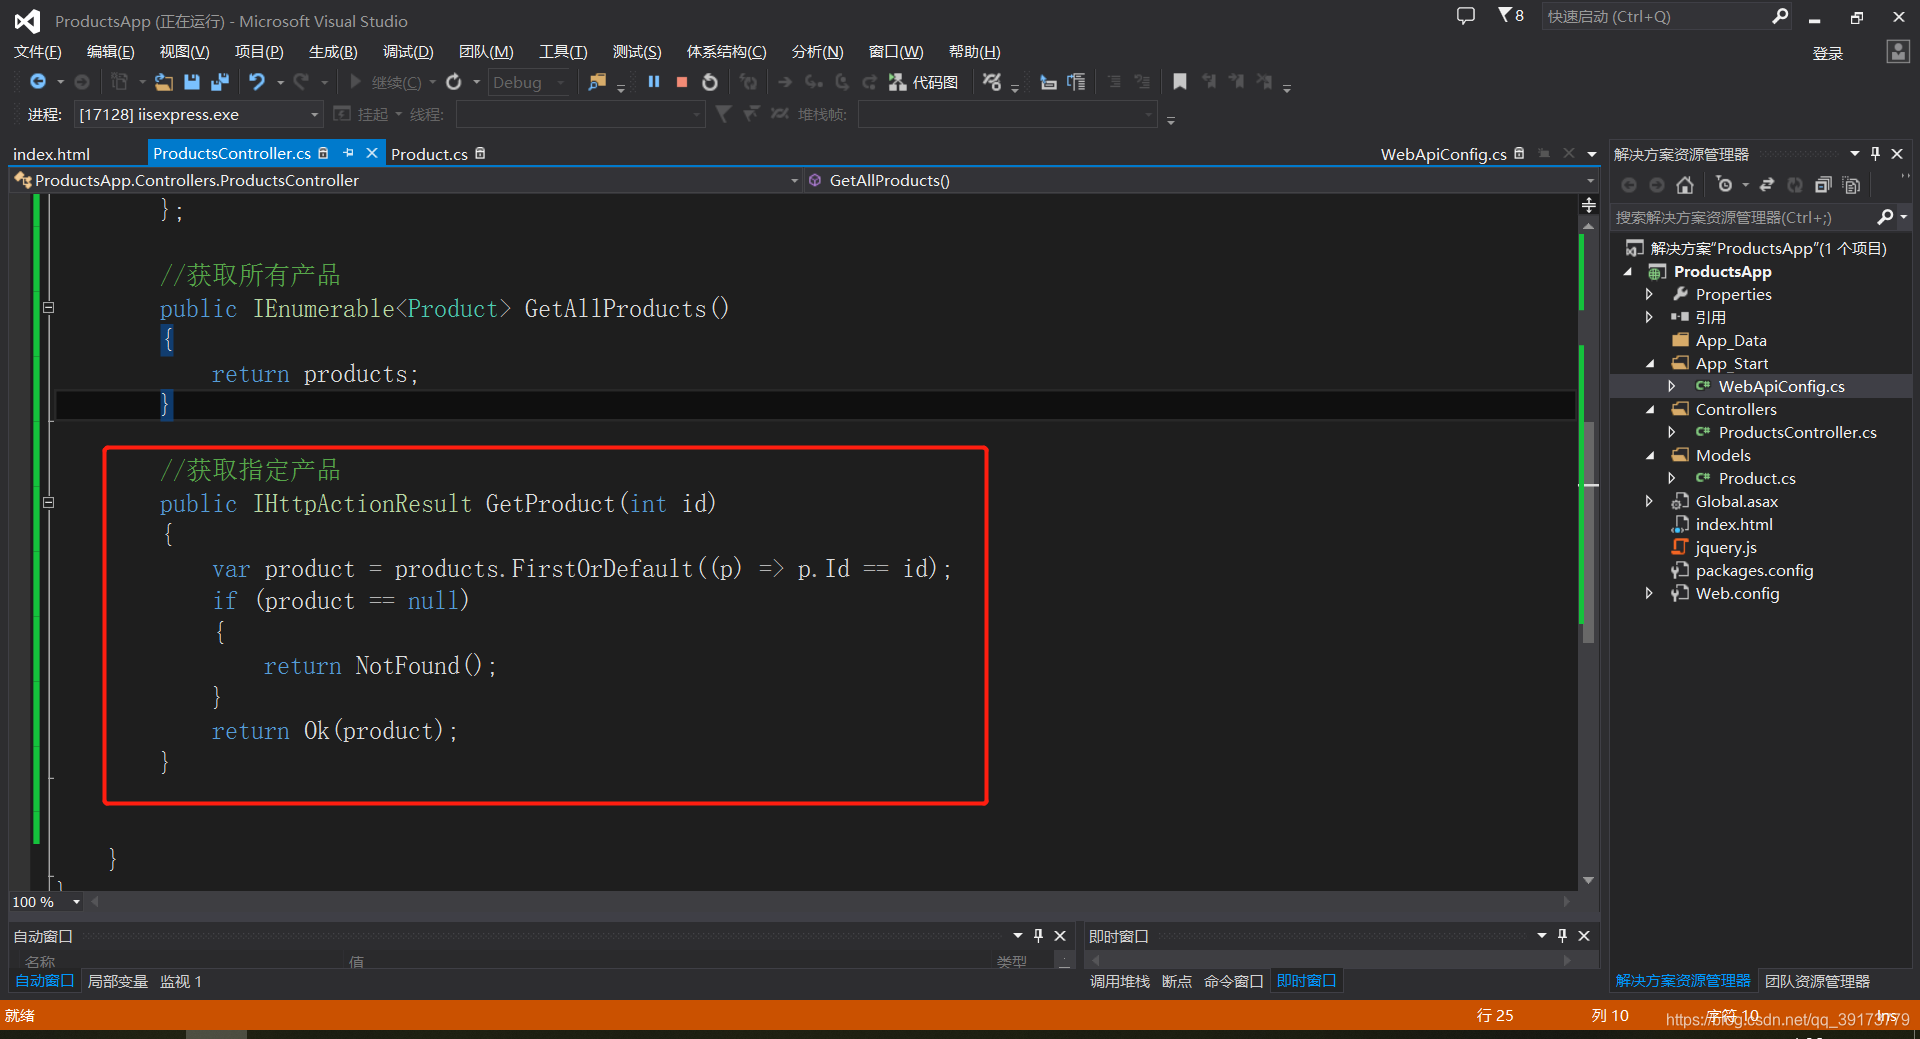Open the notifications flag showing 8

(1511, 16)
